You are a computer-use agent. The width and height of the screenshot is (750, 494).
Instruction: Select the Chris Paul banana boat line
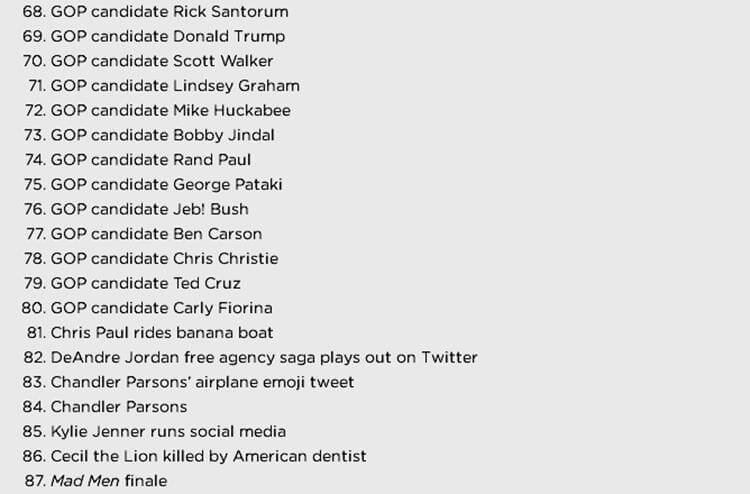(150, 333)
